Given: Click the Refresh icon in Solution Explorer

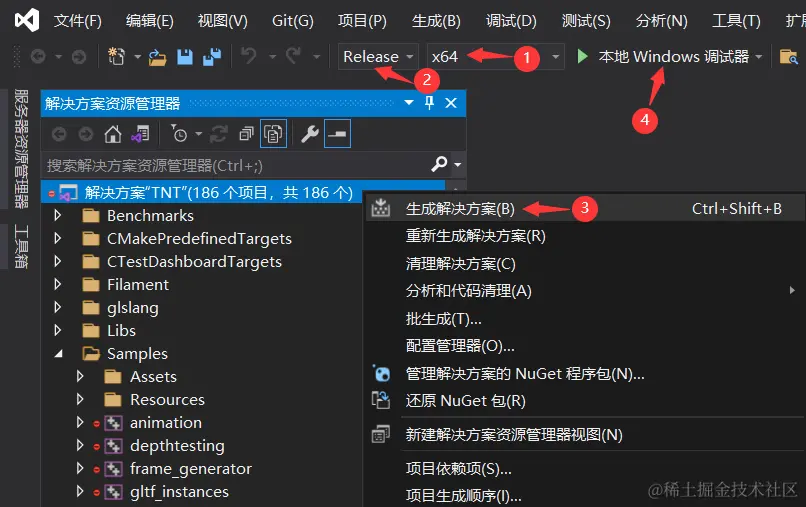Looking at the screenshot, I should tap(219, 134).
